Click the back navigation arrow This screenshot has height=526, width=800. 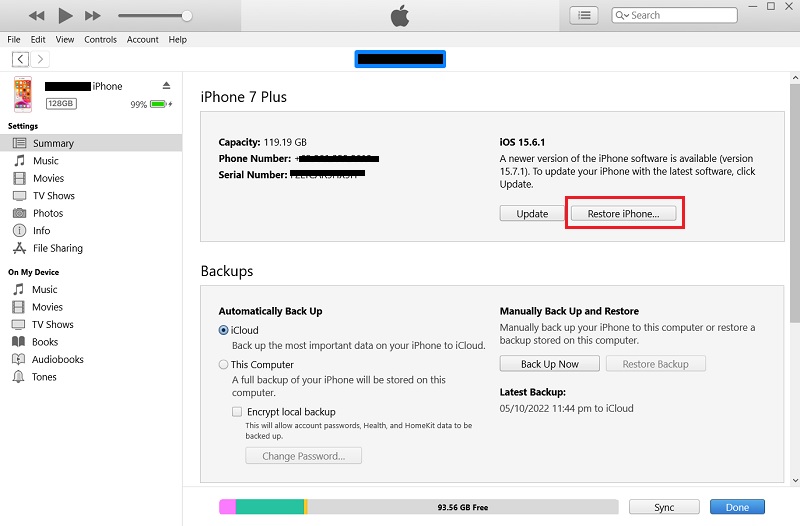20,59
